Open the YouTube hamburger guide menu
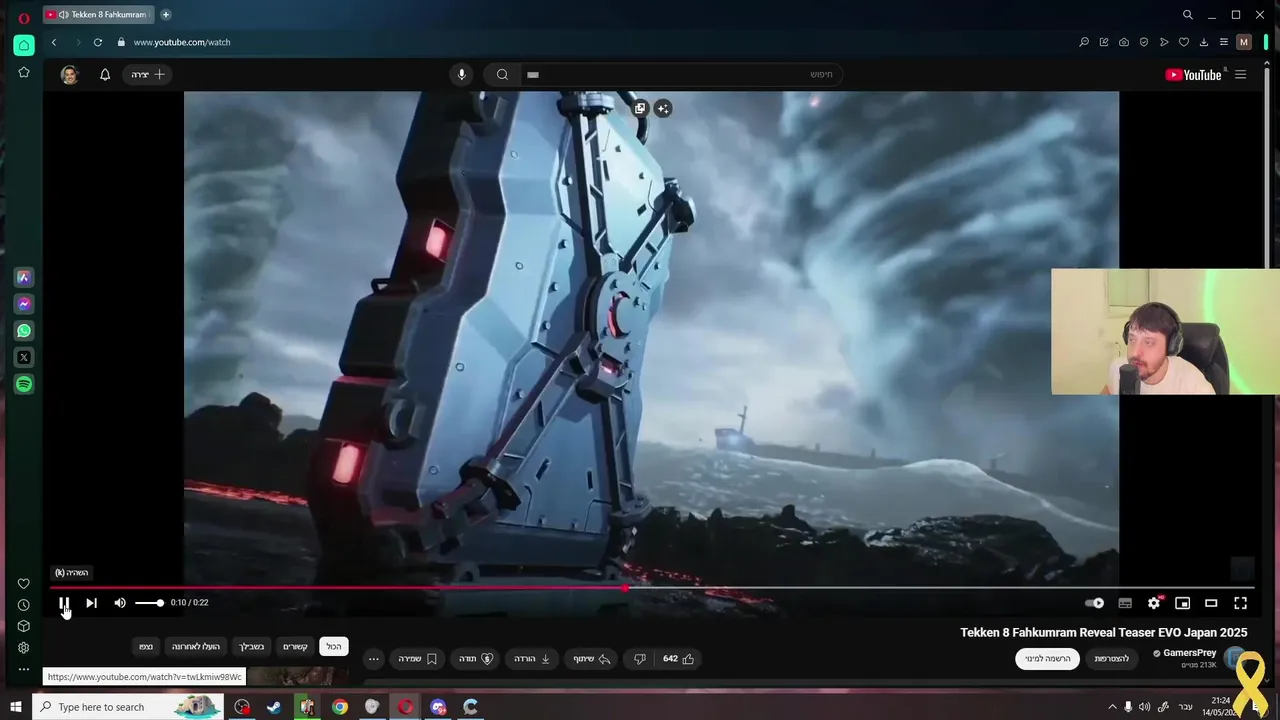The image size is (1280, 720). [x=1240, y=75]
